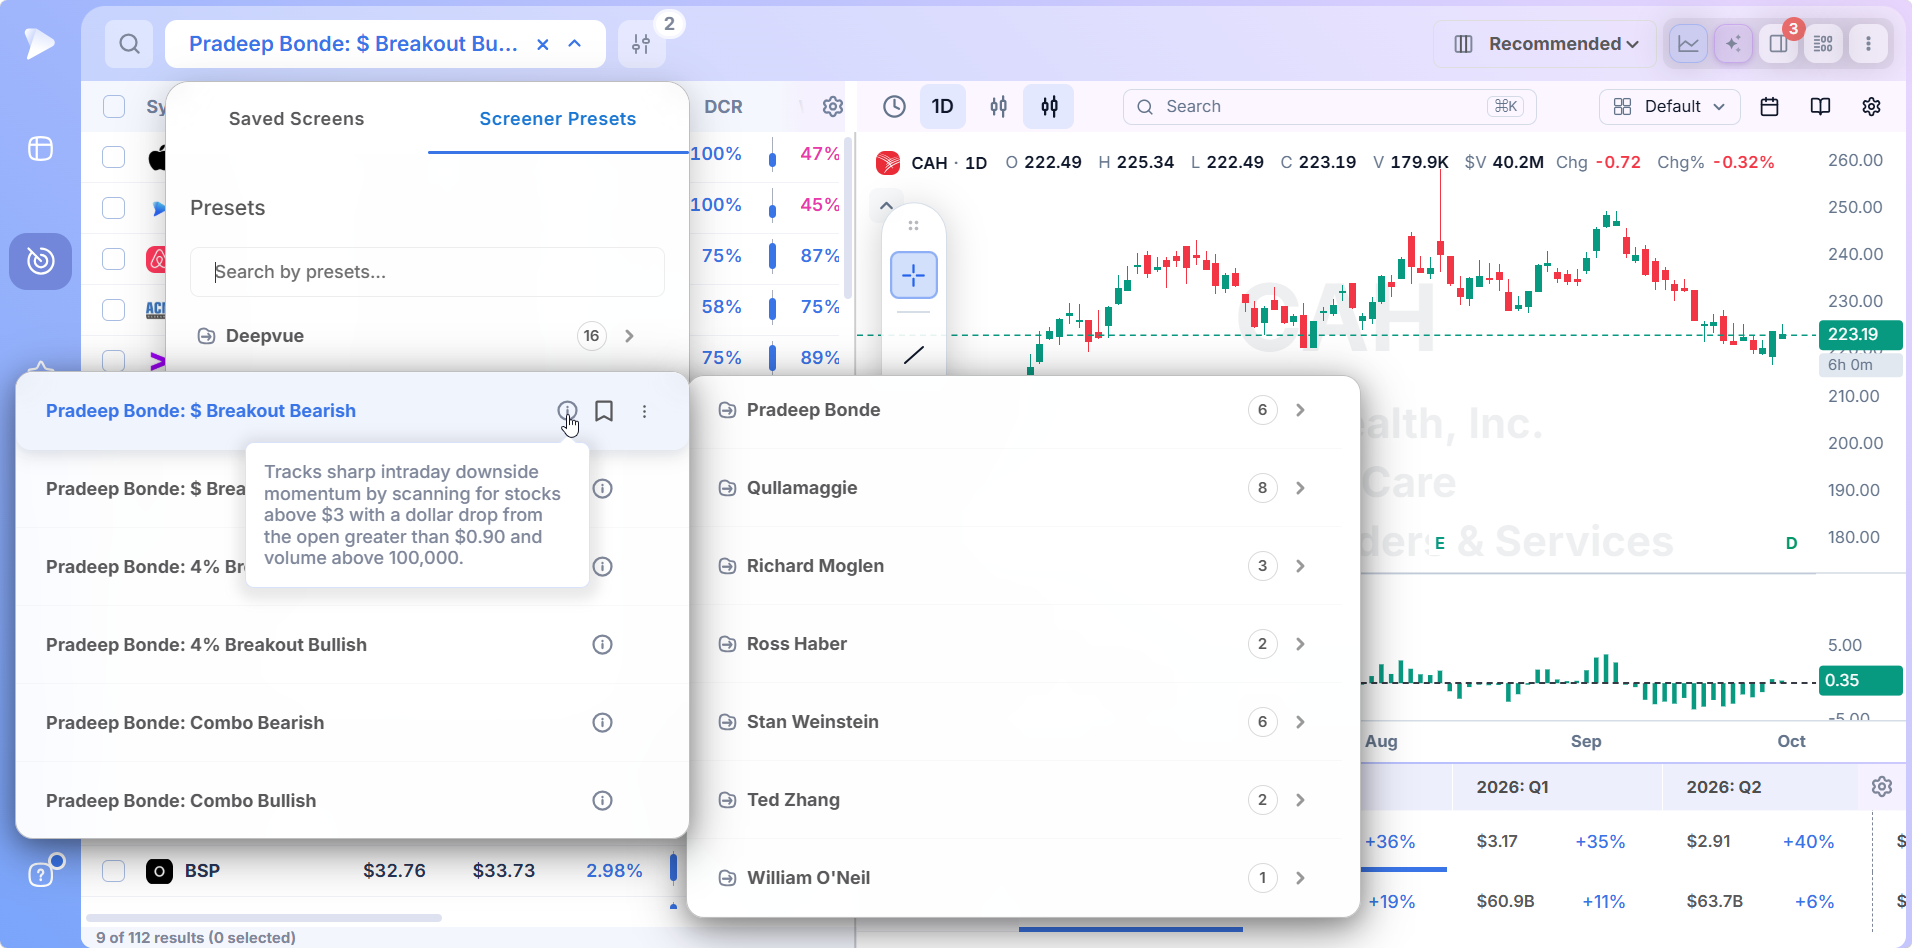The image size is (1912, 948).
Task: Open chart settings gear icon
Action: point(1871,107)
